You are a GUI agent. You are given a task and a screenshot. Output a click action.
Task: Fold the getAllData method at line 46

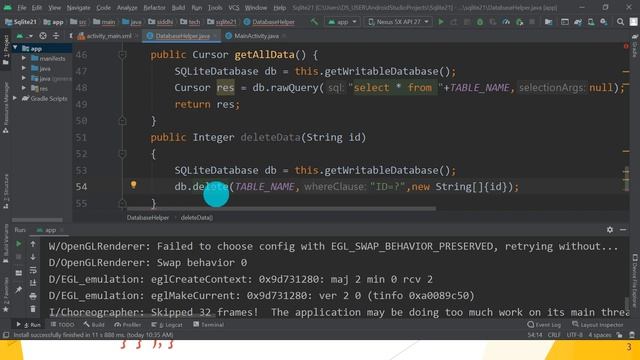[122, 54]
